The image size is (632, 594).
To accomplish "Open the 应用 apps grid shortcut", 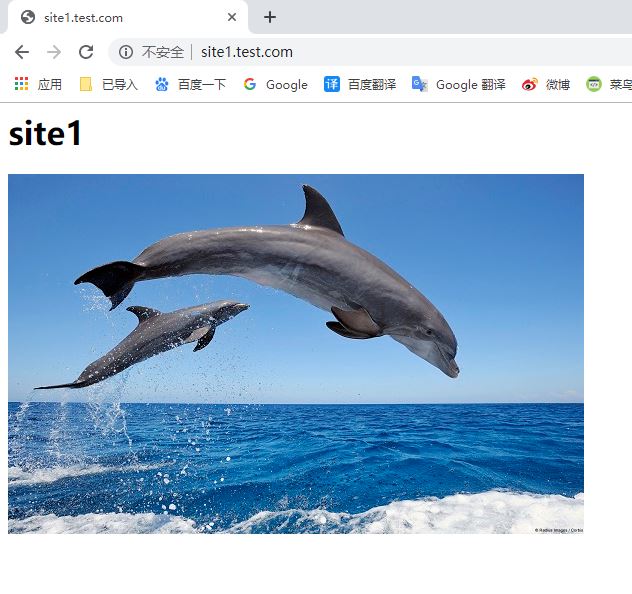I will (38, 85).
